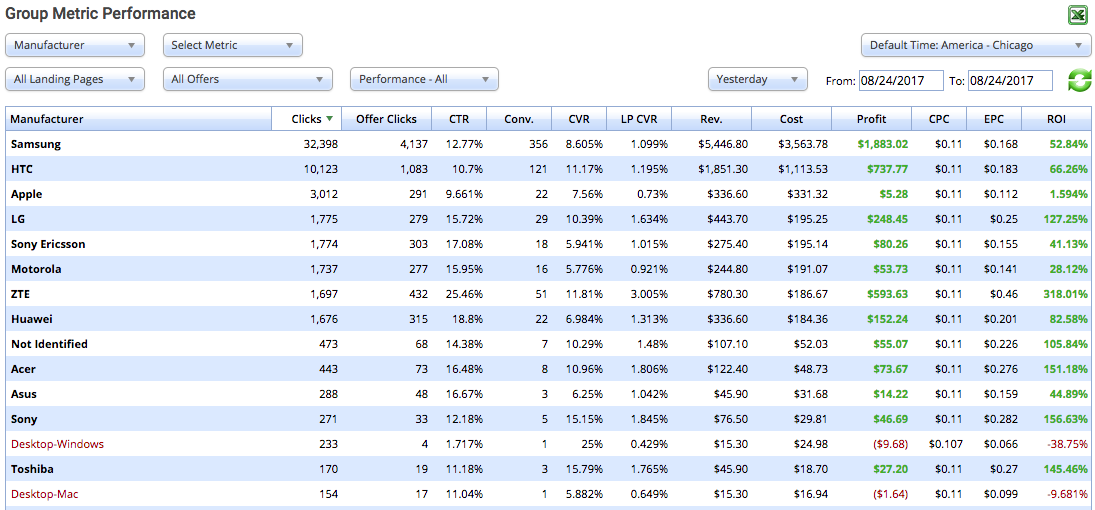Viewport: 1095px width, 510px height.
Task: Click the Desktop-Mac manufacturer entry
Action: pos(47,494)
